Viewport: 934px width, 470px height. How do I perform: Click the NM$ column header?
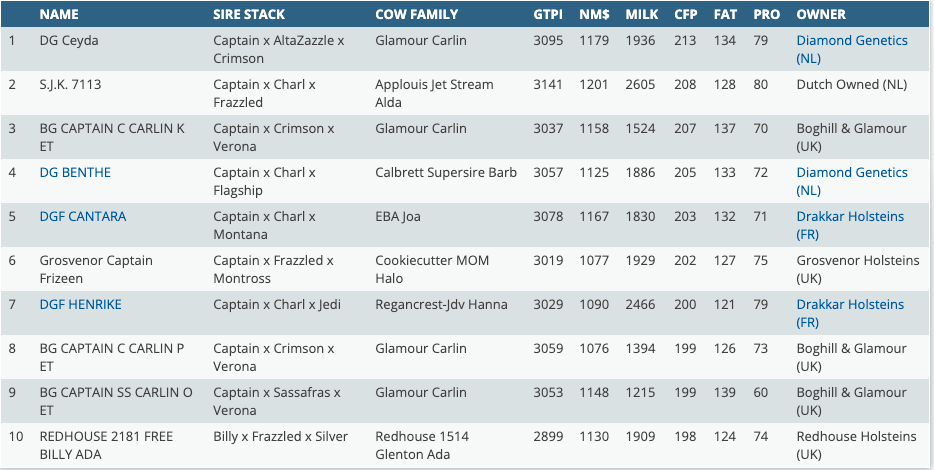click(x=593, y=15)
